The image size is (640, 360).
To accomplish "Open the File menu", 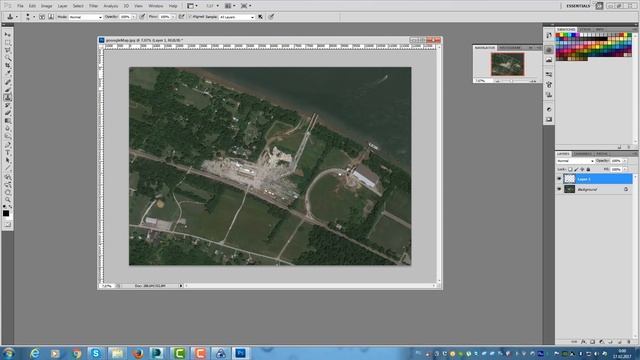I will tap(20, 6).
